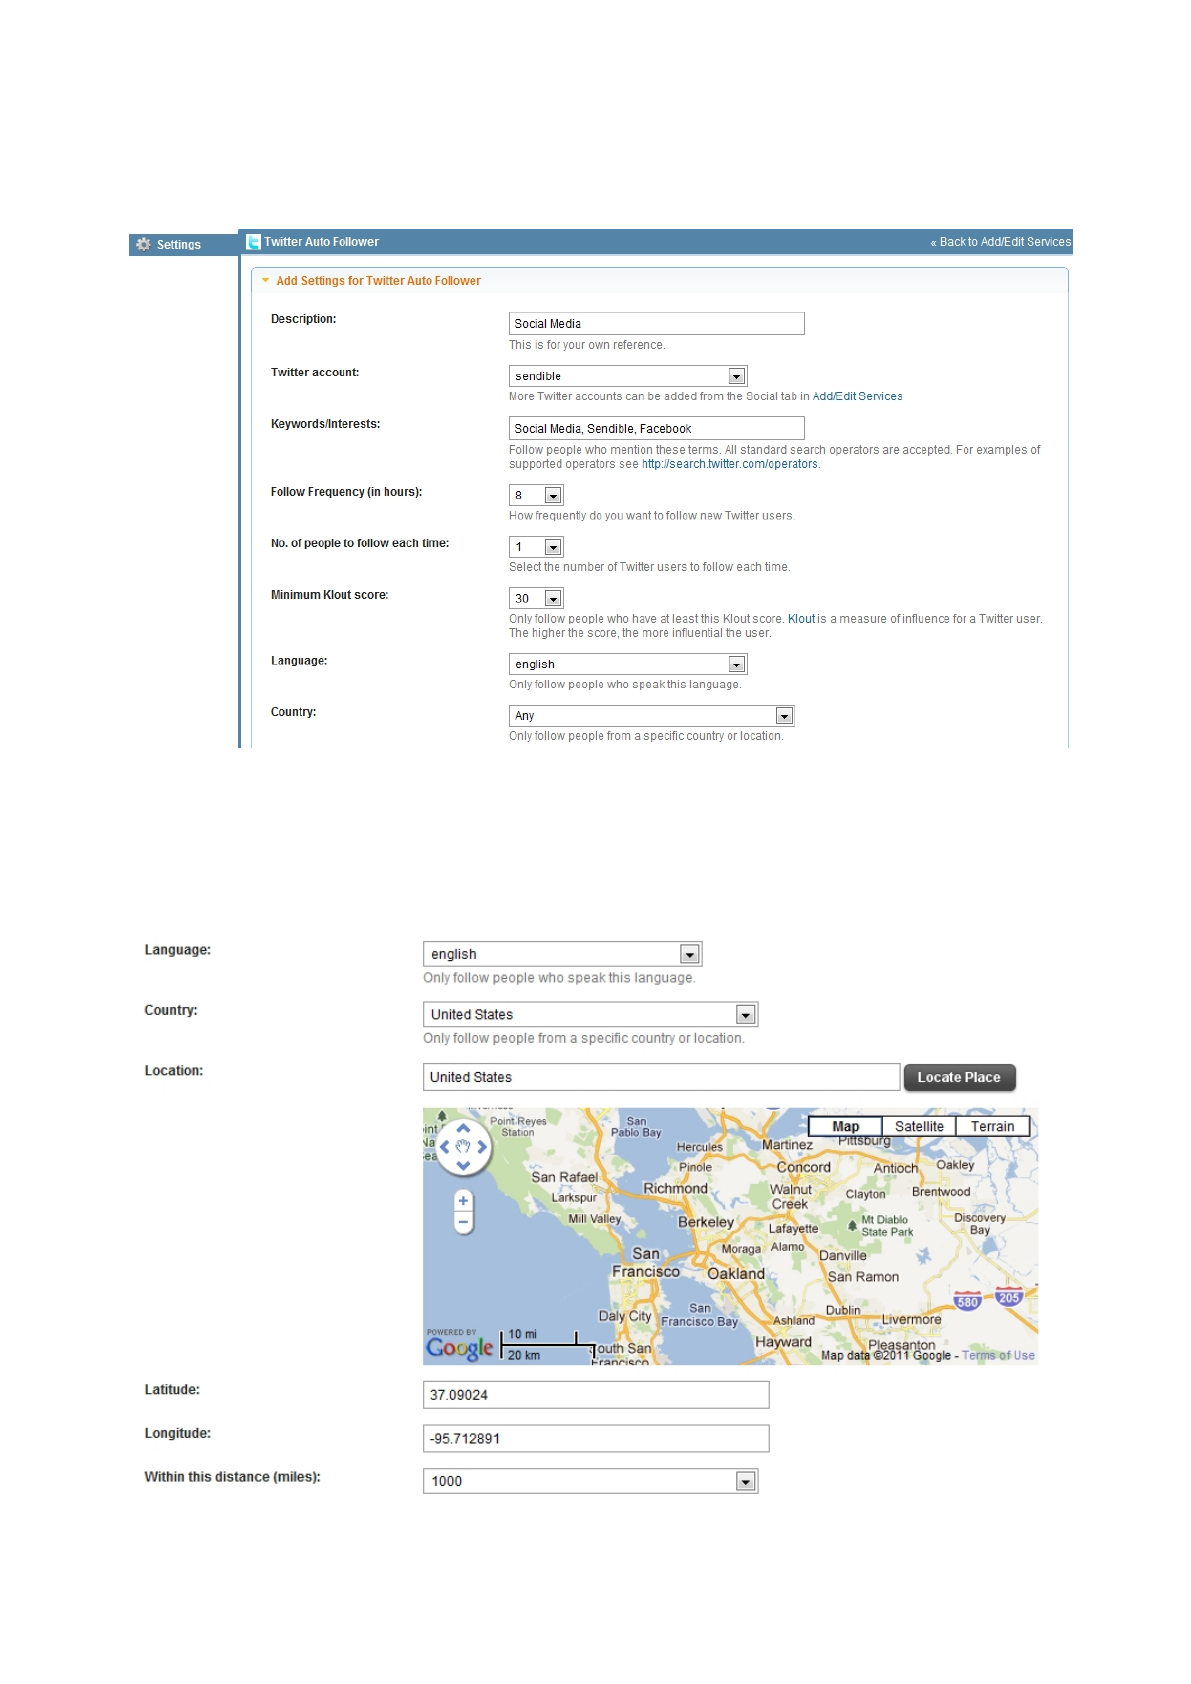Pan the map left with arrow
This screenshot has height=1684, width=1191.
tap(445, 1147)
